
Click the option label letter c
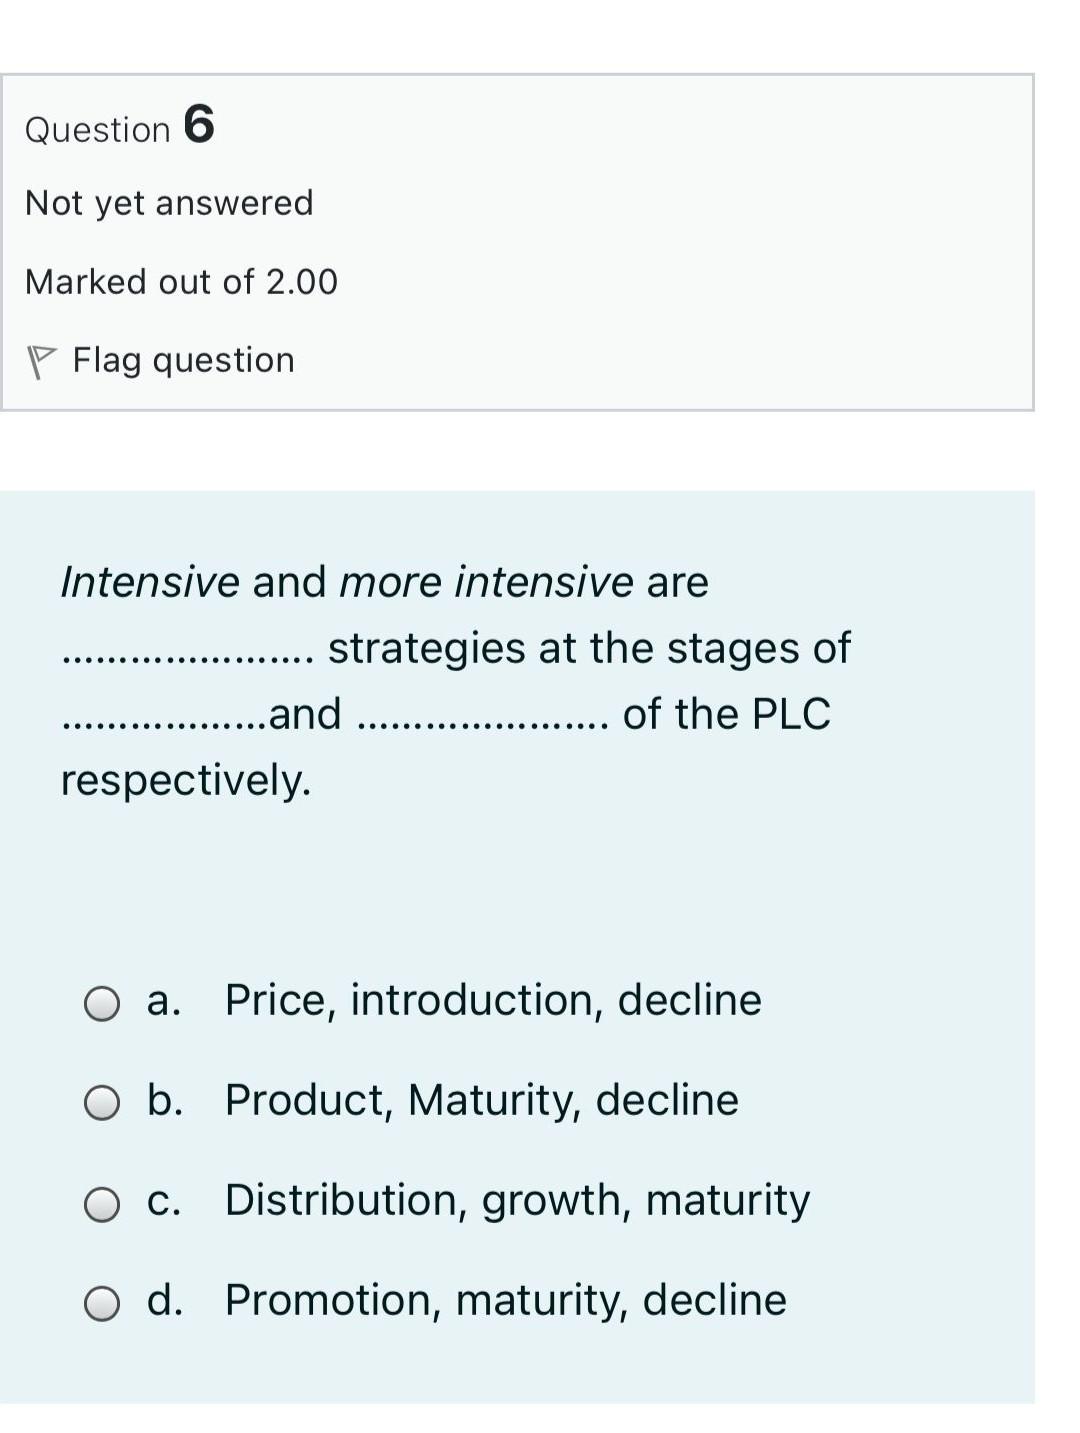pyautogui.click(x=166, y=1203)
